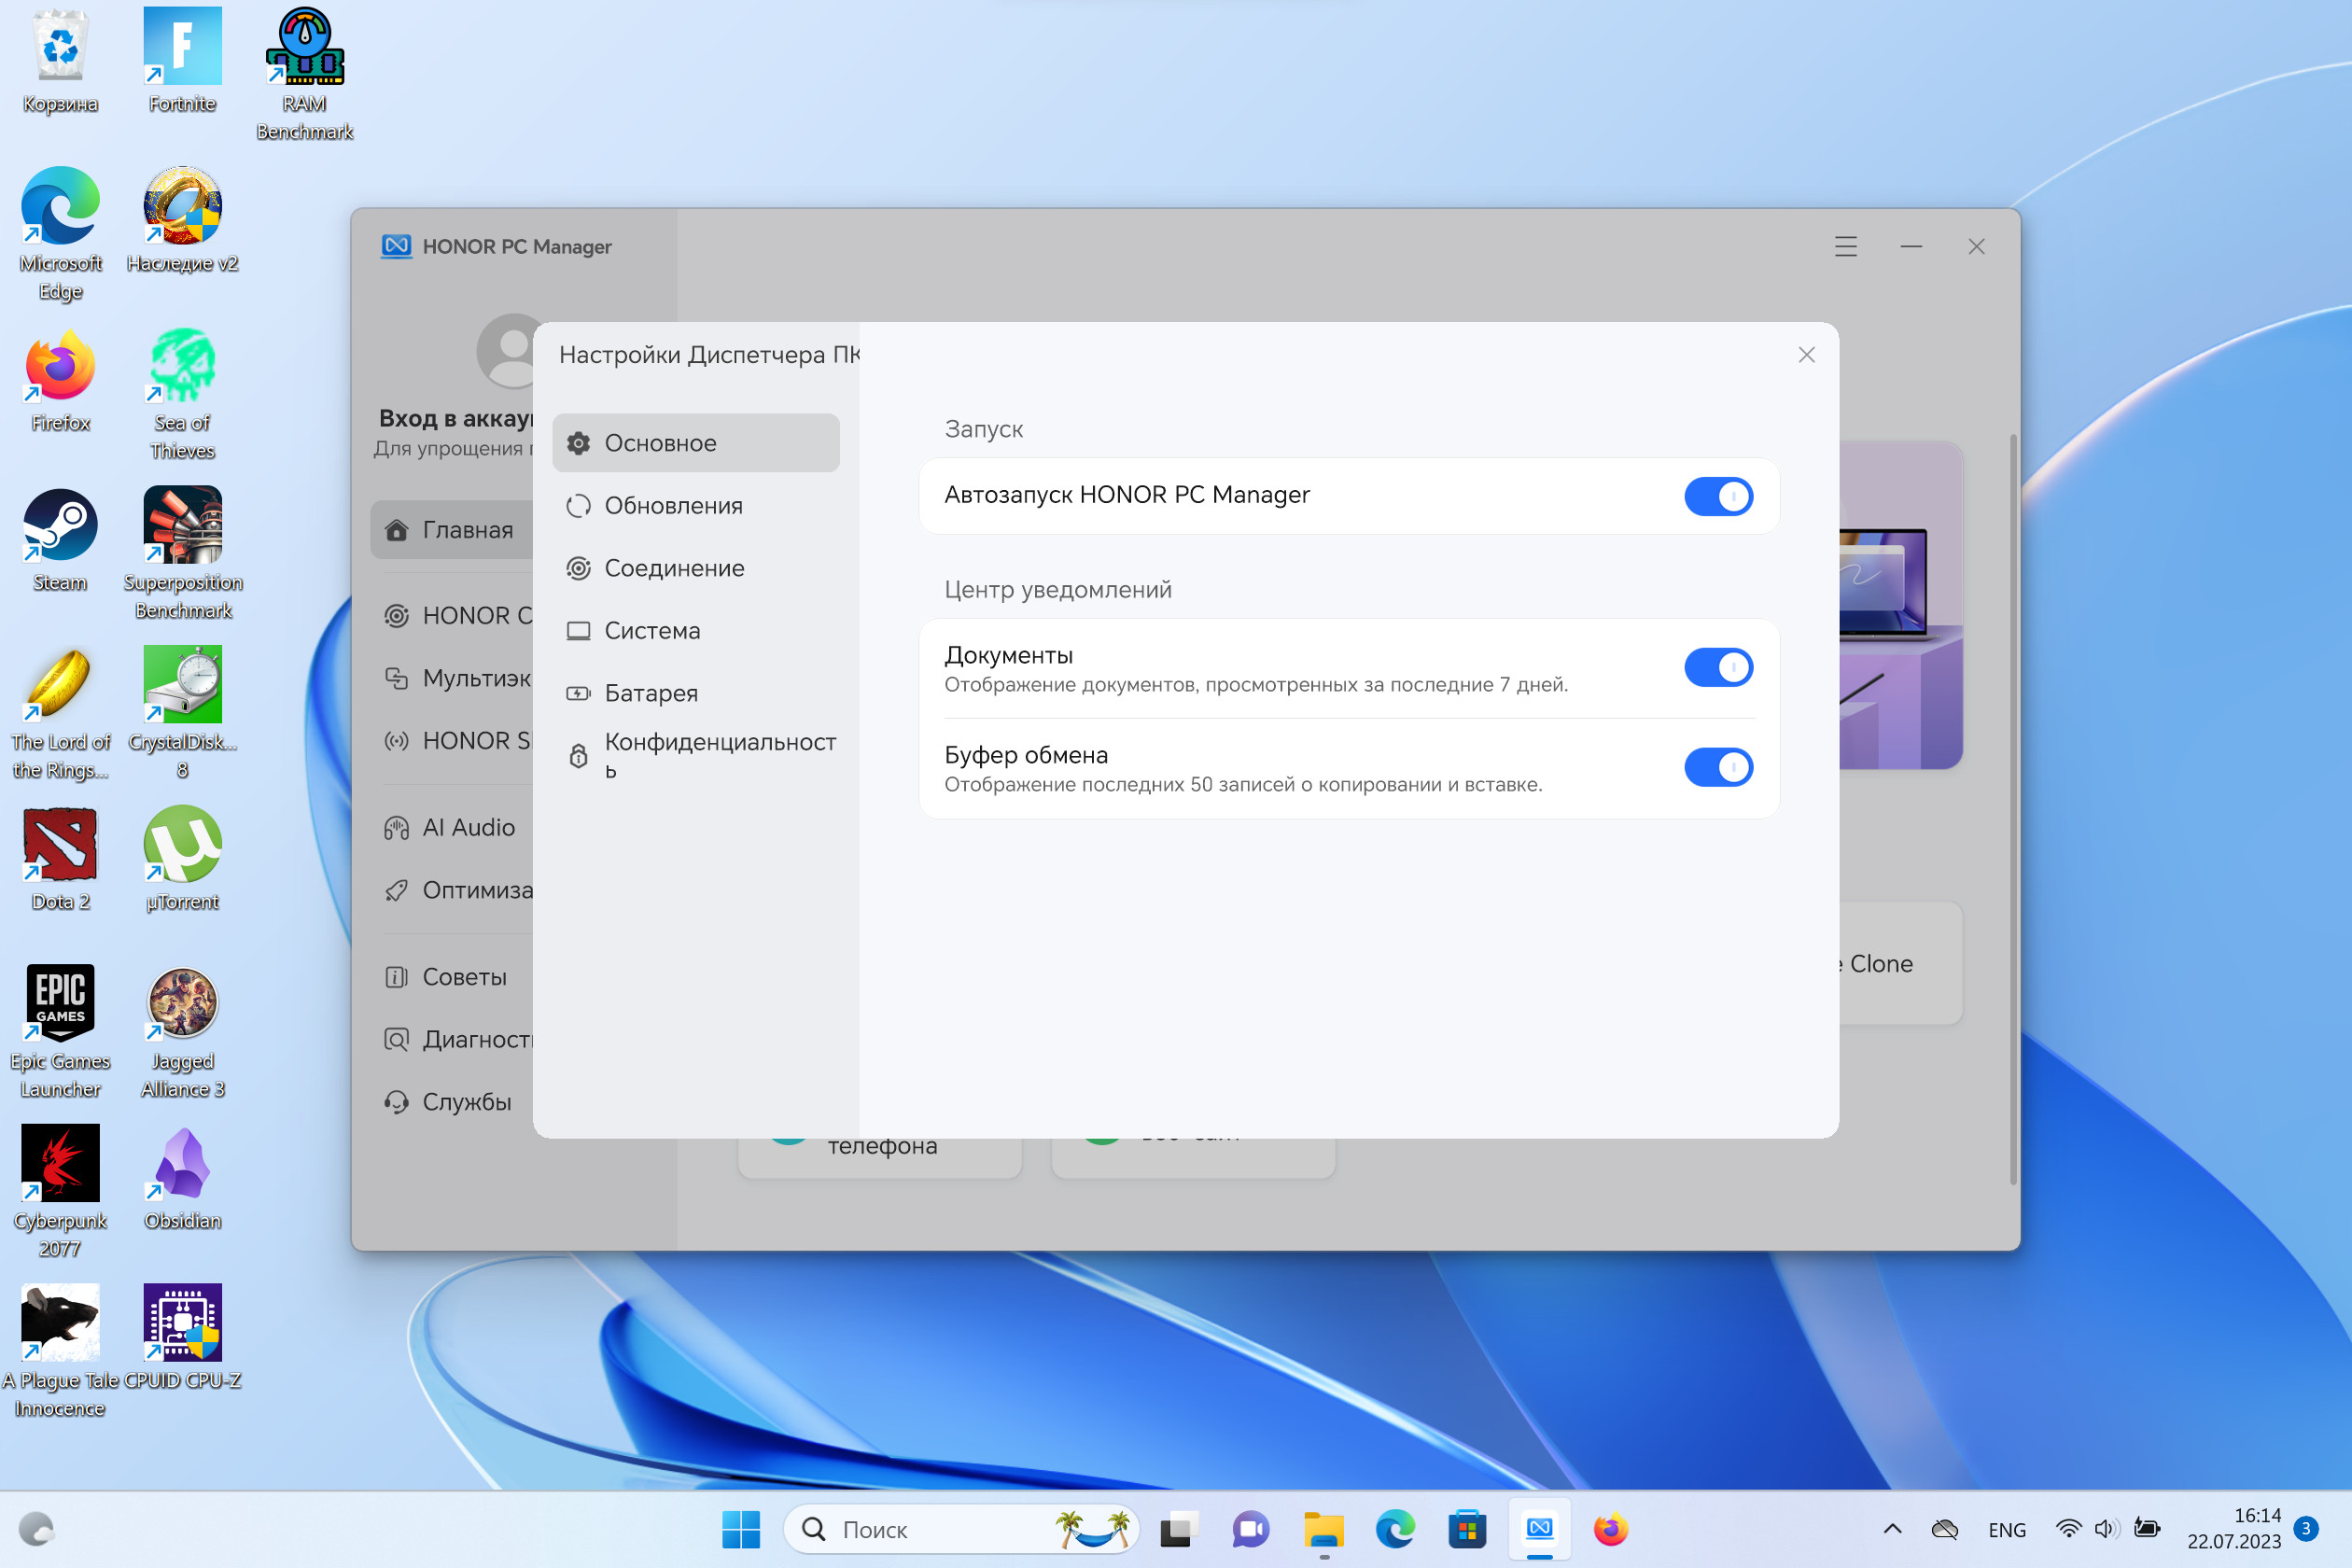Switch to the Батарея settings tab

[696, 693]
